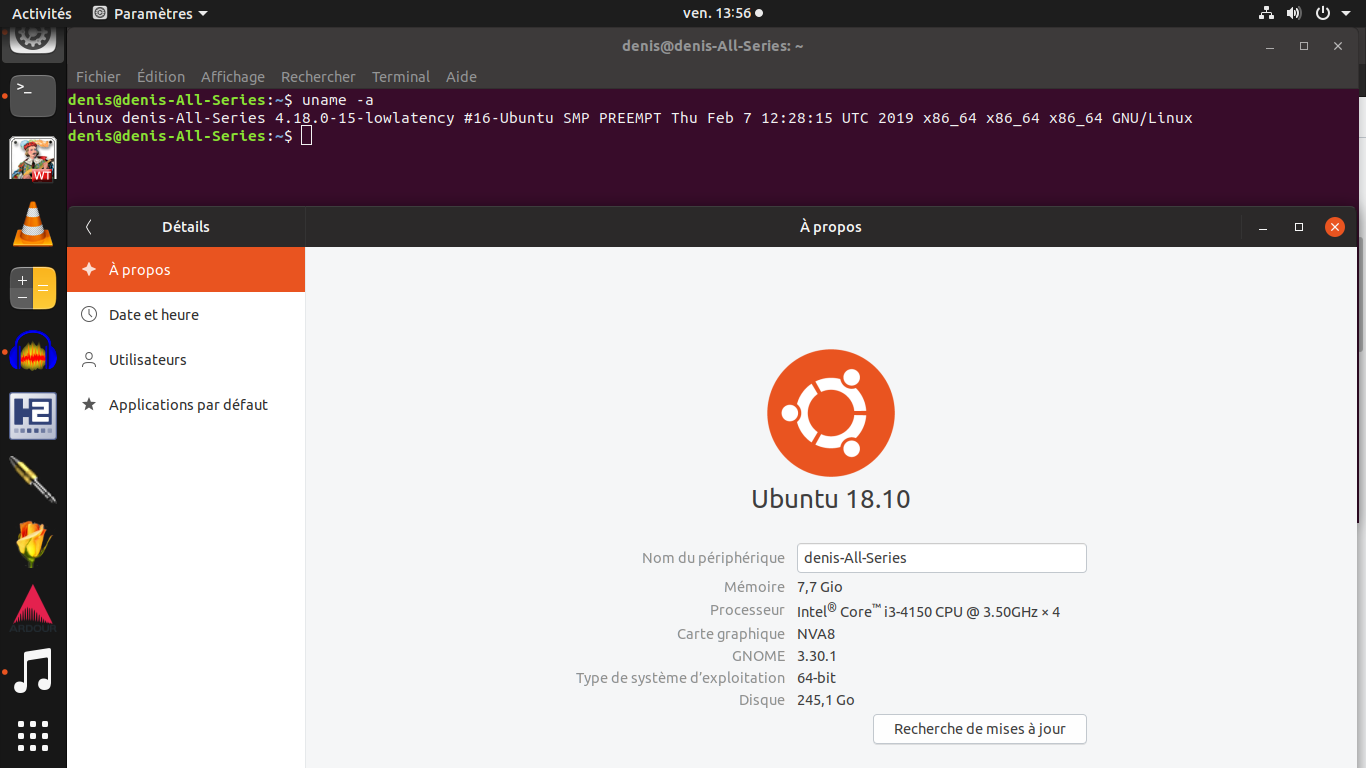Screen dimensions: 1366x768
Task: Open the Activités overview
Action: tap(42, 14)
